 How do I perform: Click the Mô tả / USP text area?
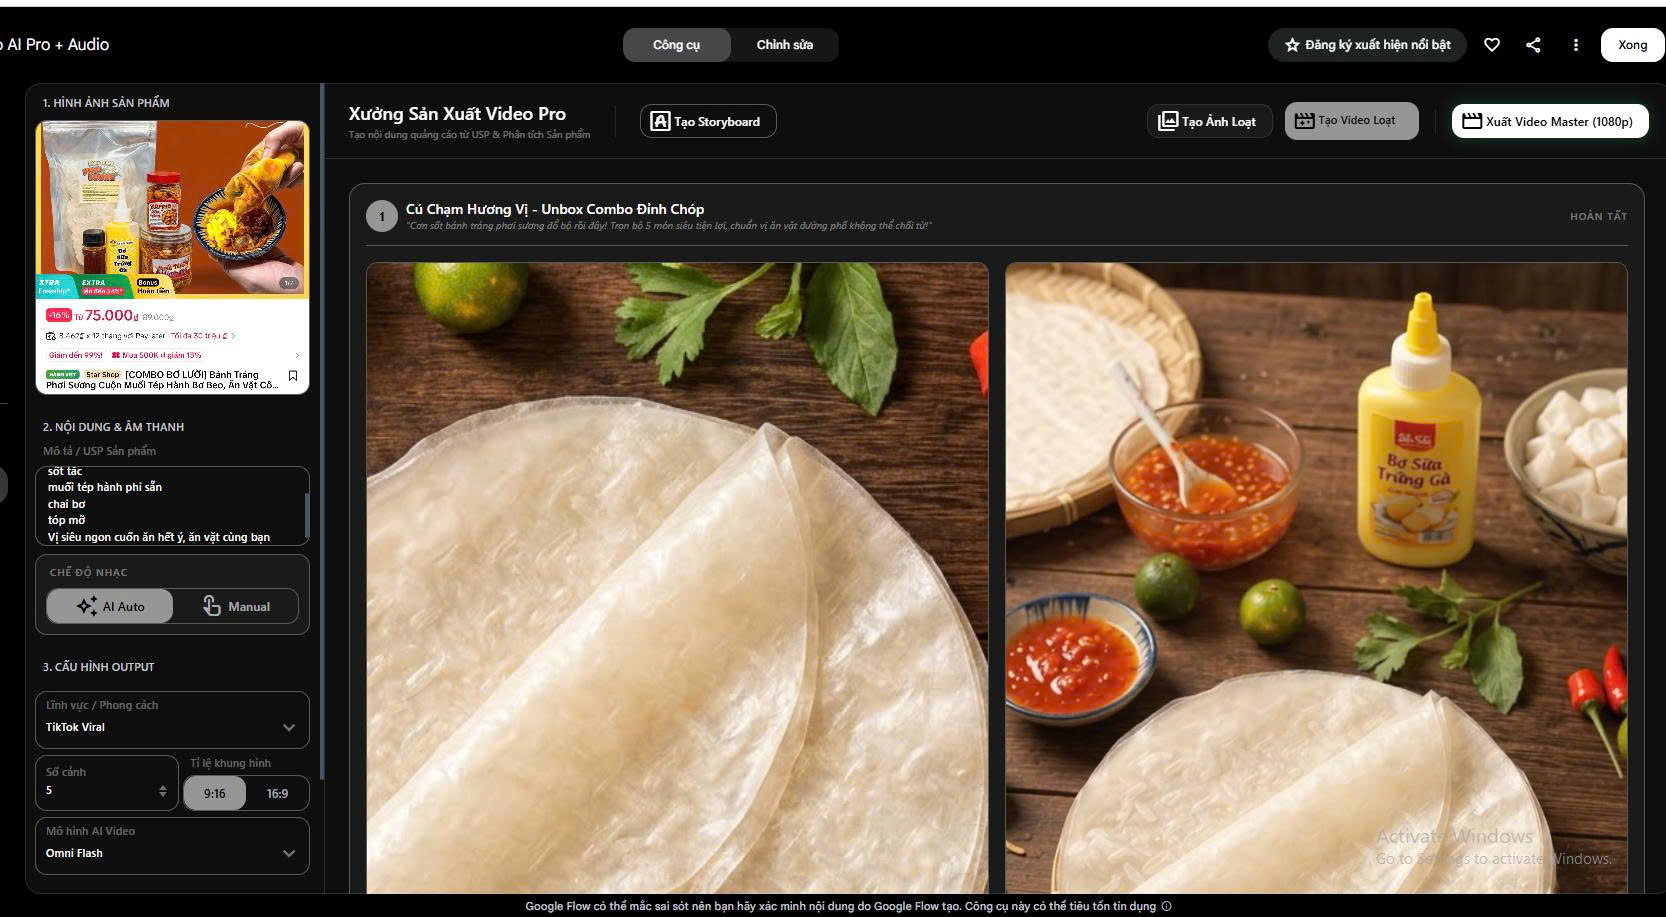170,505
